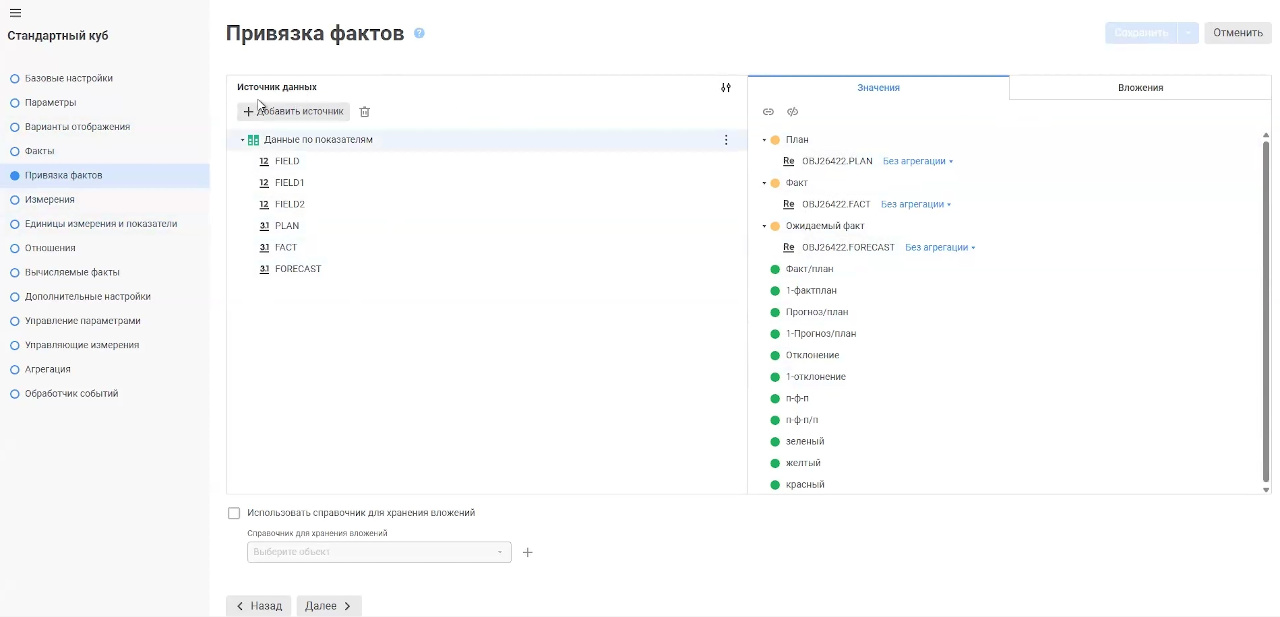Screen dimensions: 1280x617
Task: Click type icon next to FIELD1
Action: (264, 183)
